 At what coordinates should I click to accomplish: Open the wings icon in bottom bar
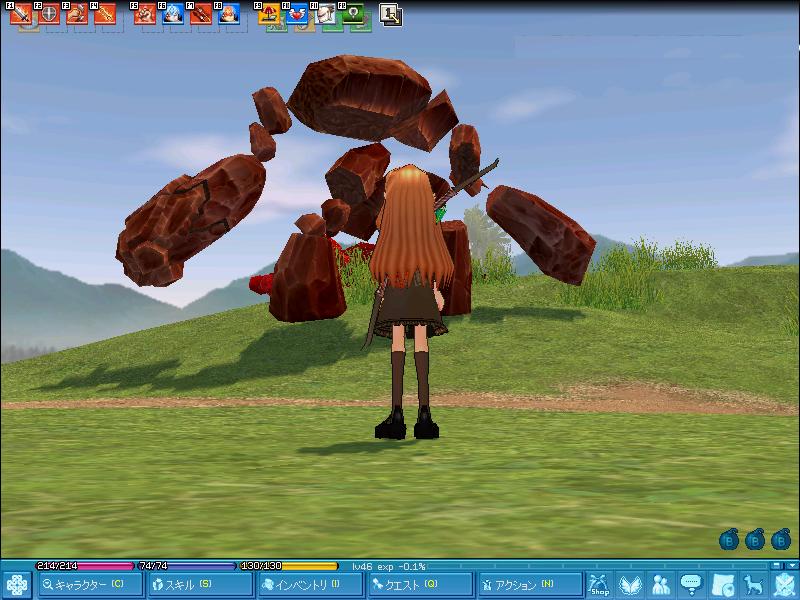(x=630, y=584)
